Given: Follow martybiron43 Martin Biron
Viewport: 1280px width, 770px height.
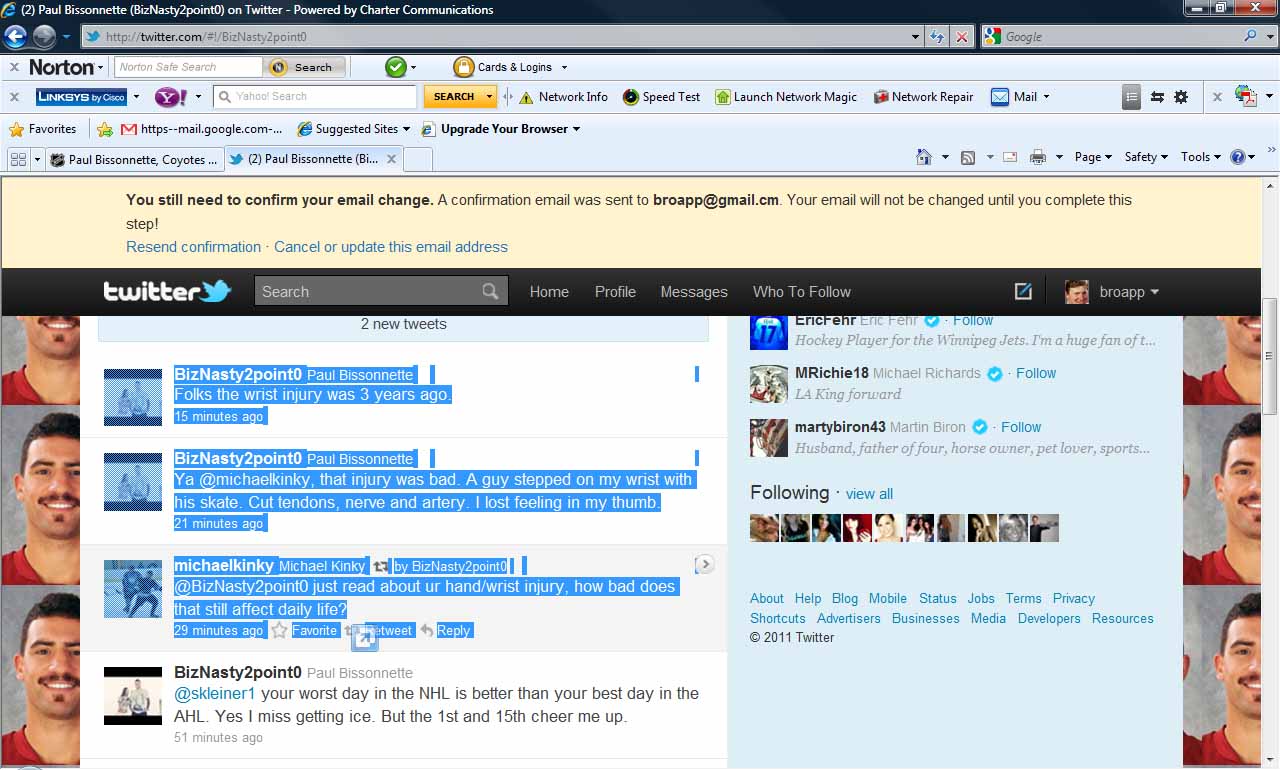Looking at the screenshot, I should (x=1021, y=427).
